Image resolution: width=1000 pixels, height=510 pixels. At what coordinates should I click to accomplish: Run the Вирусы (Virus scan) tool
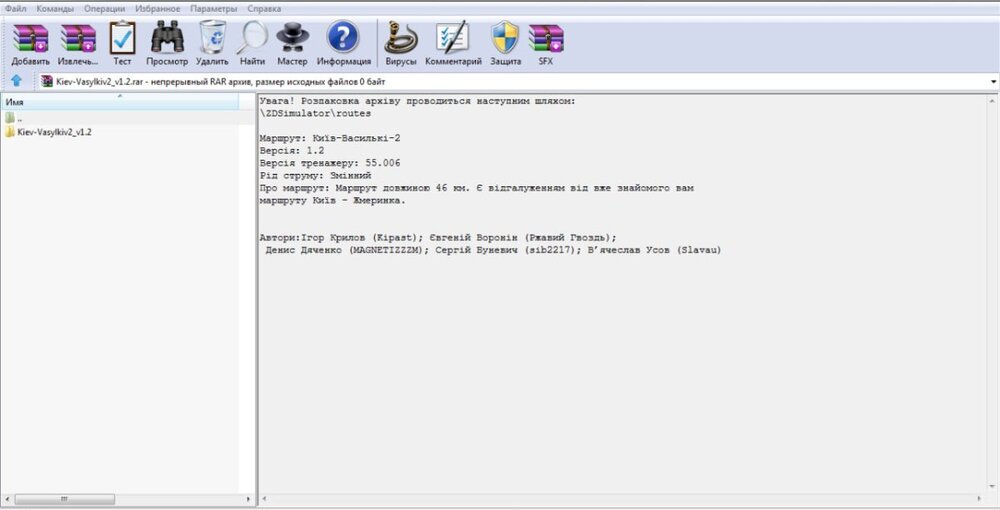[401, 39]
